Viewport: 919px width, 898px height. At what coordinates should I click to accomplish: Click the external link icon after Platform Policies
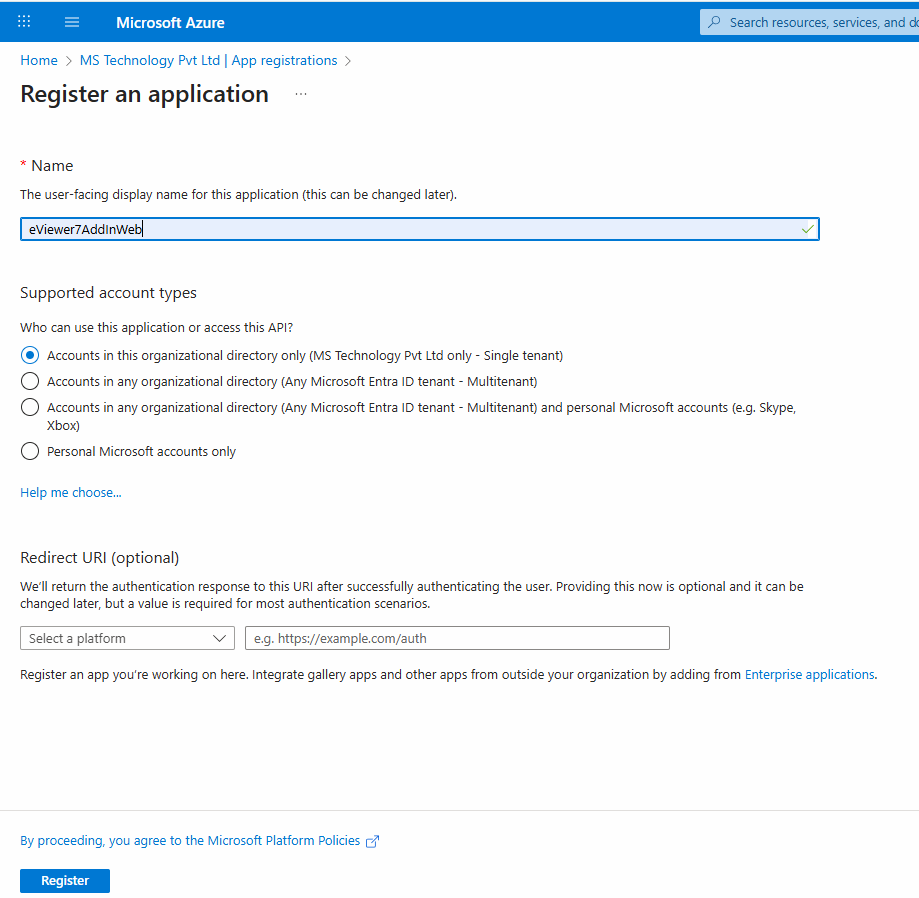pos(371,841)
